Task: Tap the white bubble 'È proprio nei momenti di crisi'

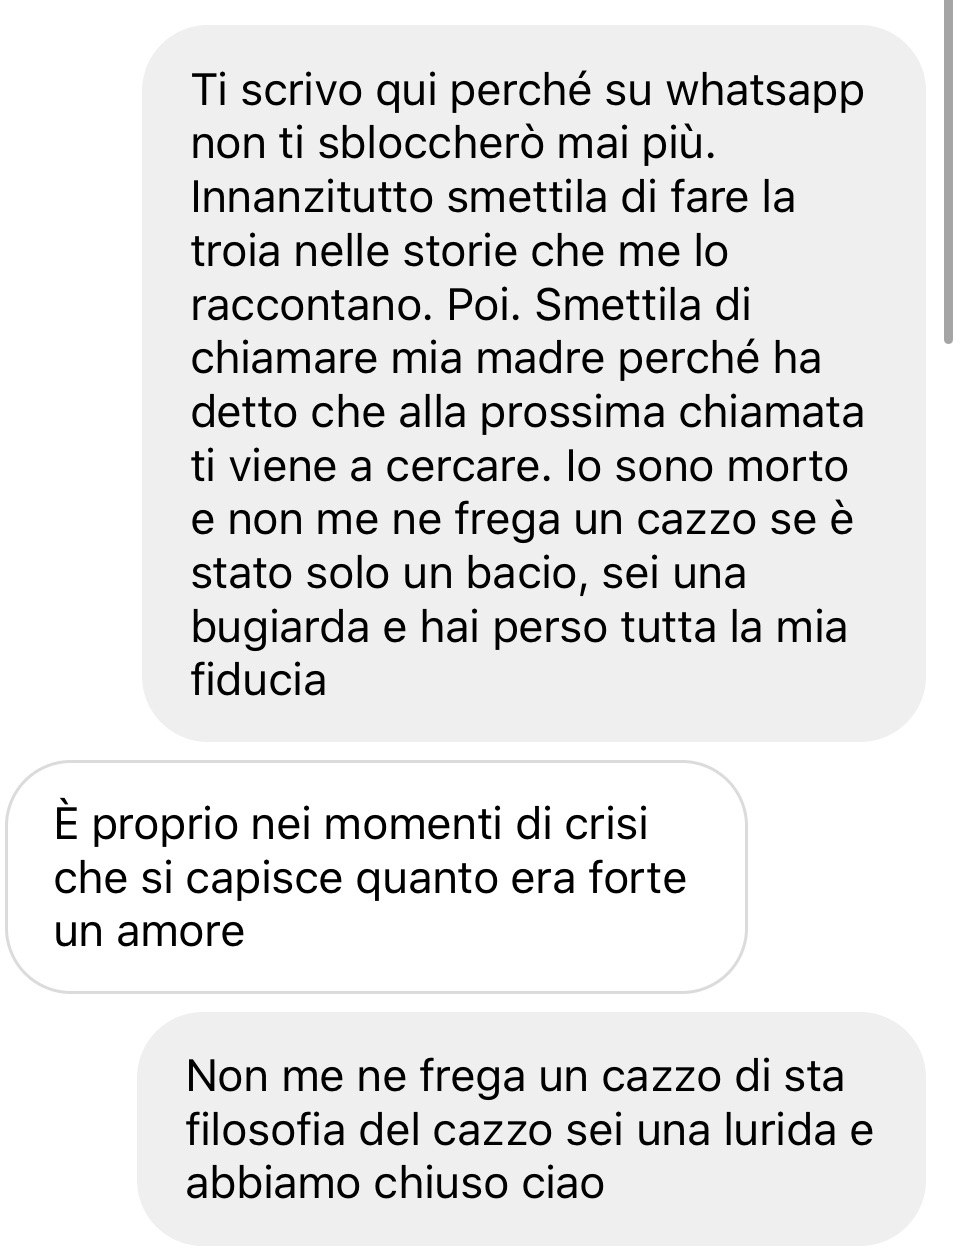Action: pos(376,877)
